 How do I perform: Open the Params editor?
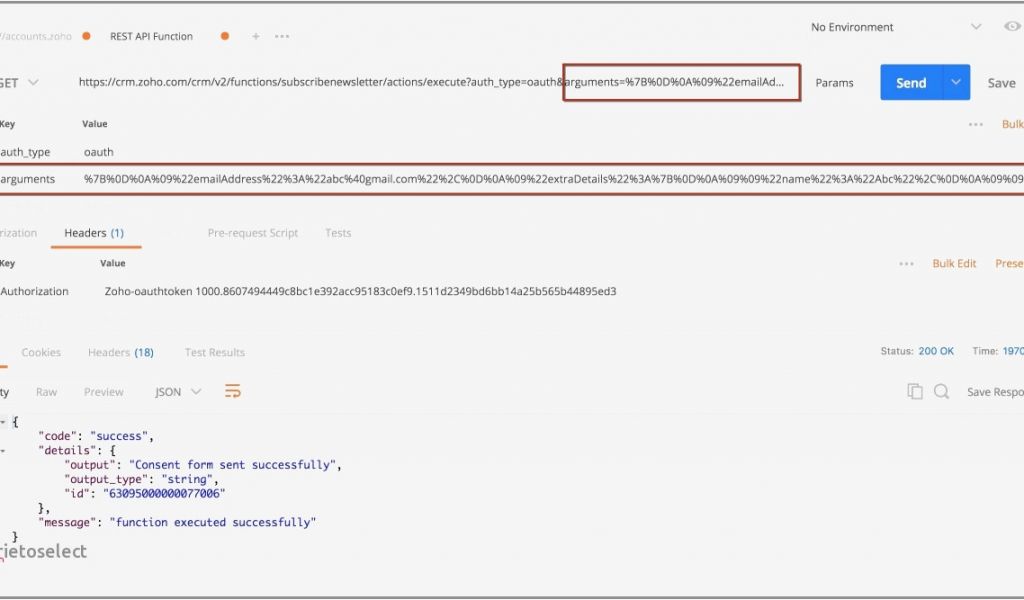[x=834, y=83]
